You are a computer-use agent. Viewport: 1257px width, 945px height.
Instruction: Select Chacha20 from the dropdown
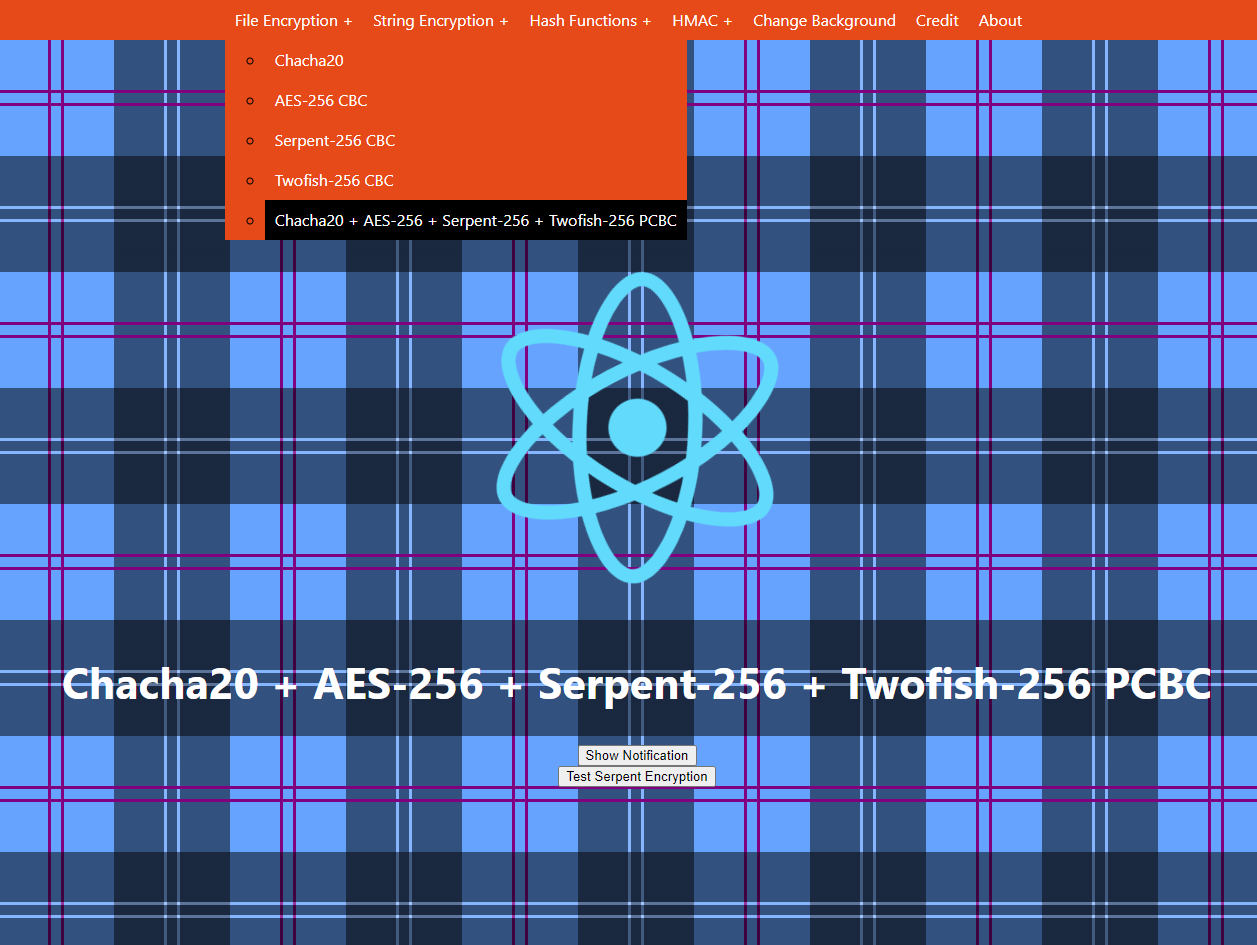pos(476,60)
